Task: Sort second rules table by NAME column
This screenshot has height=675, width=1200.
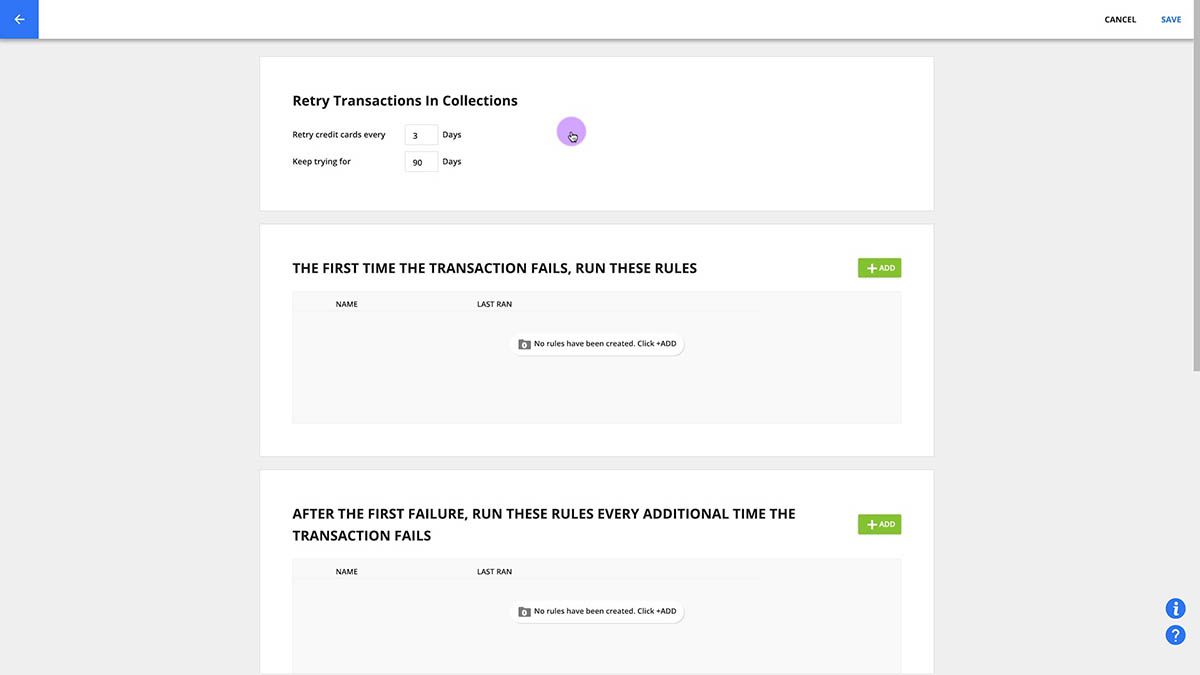Action: click(347, 572)
